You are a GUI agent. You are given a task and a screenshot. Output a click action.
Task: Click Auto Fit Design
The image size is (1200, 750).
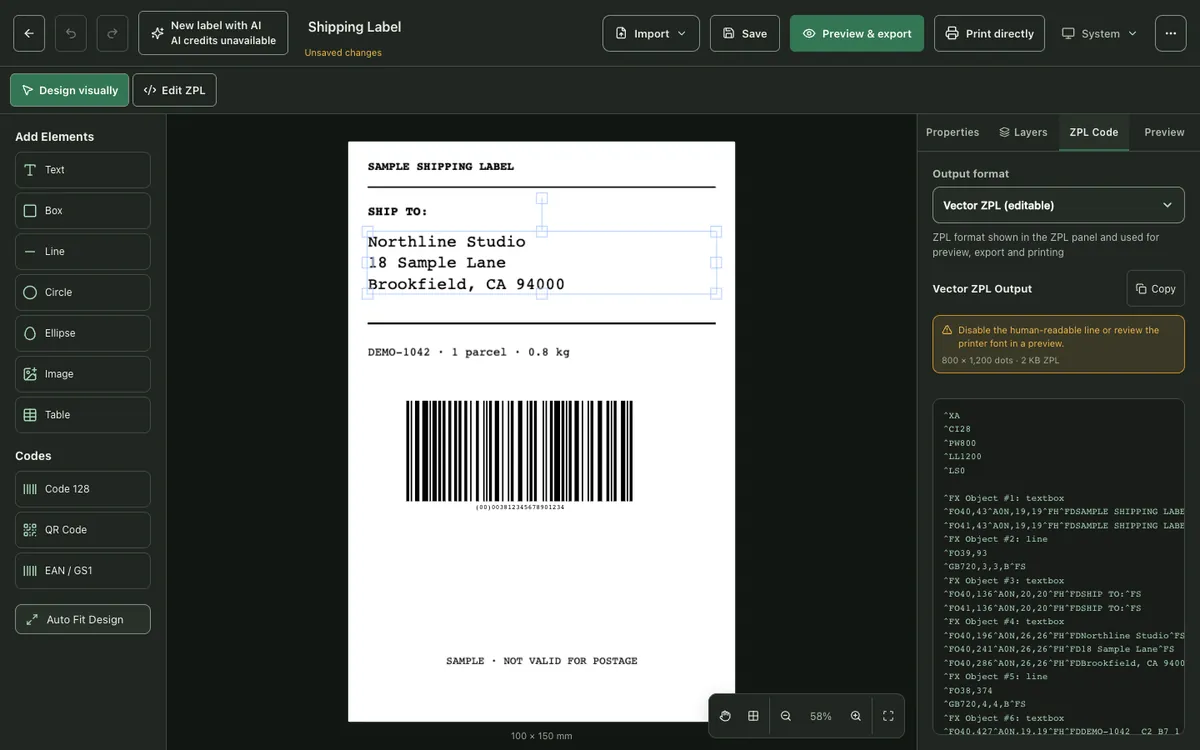pos(83,619)
